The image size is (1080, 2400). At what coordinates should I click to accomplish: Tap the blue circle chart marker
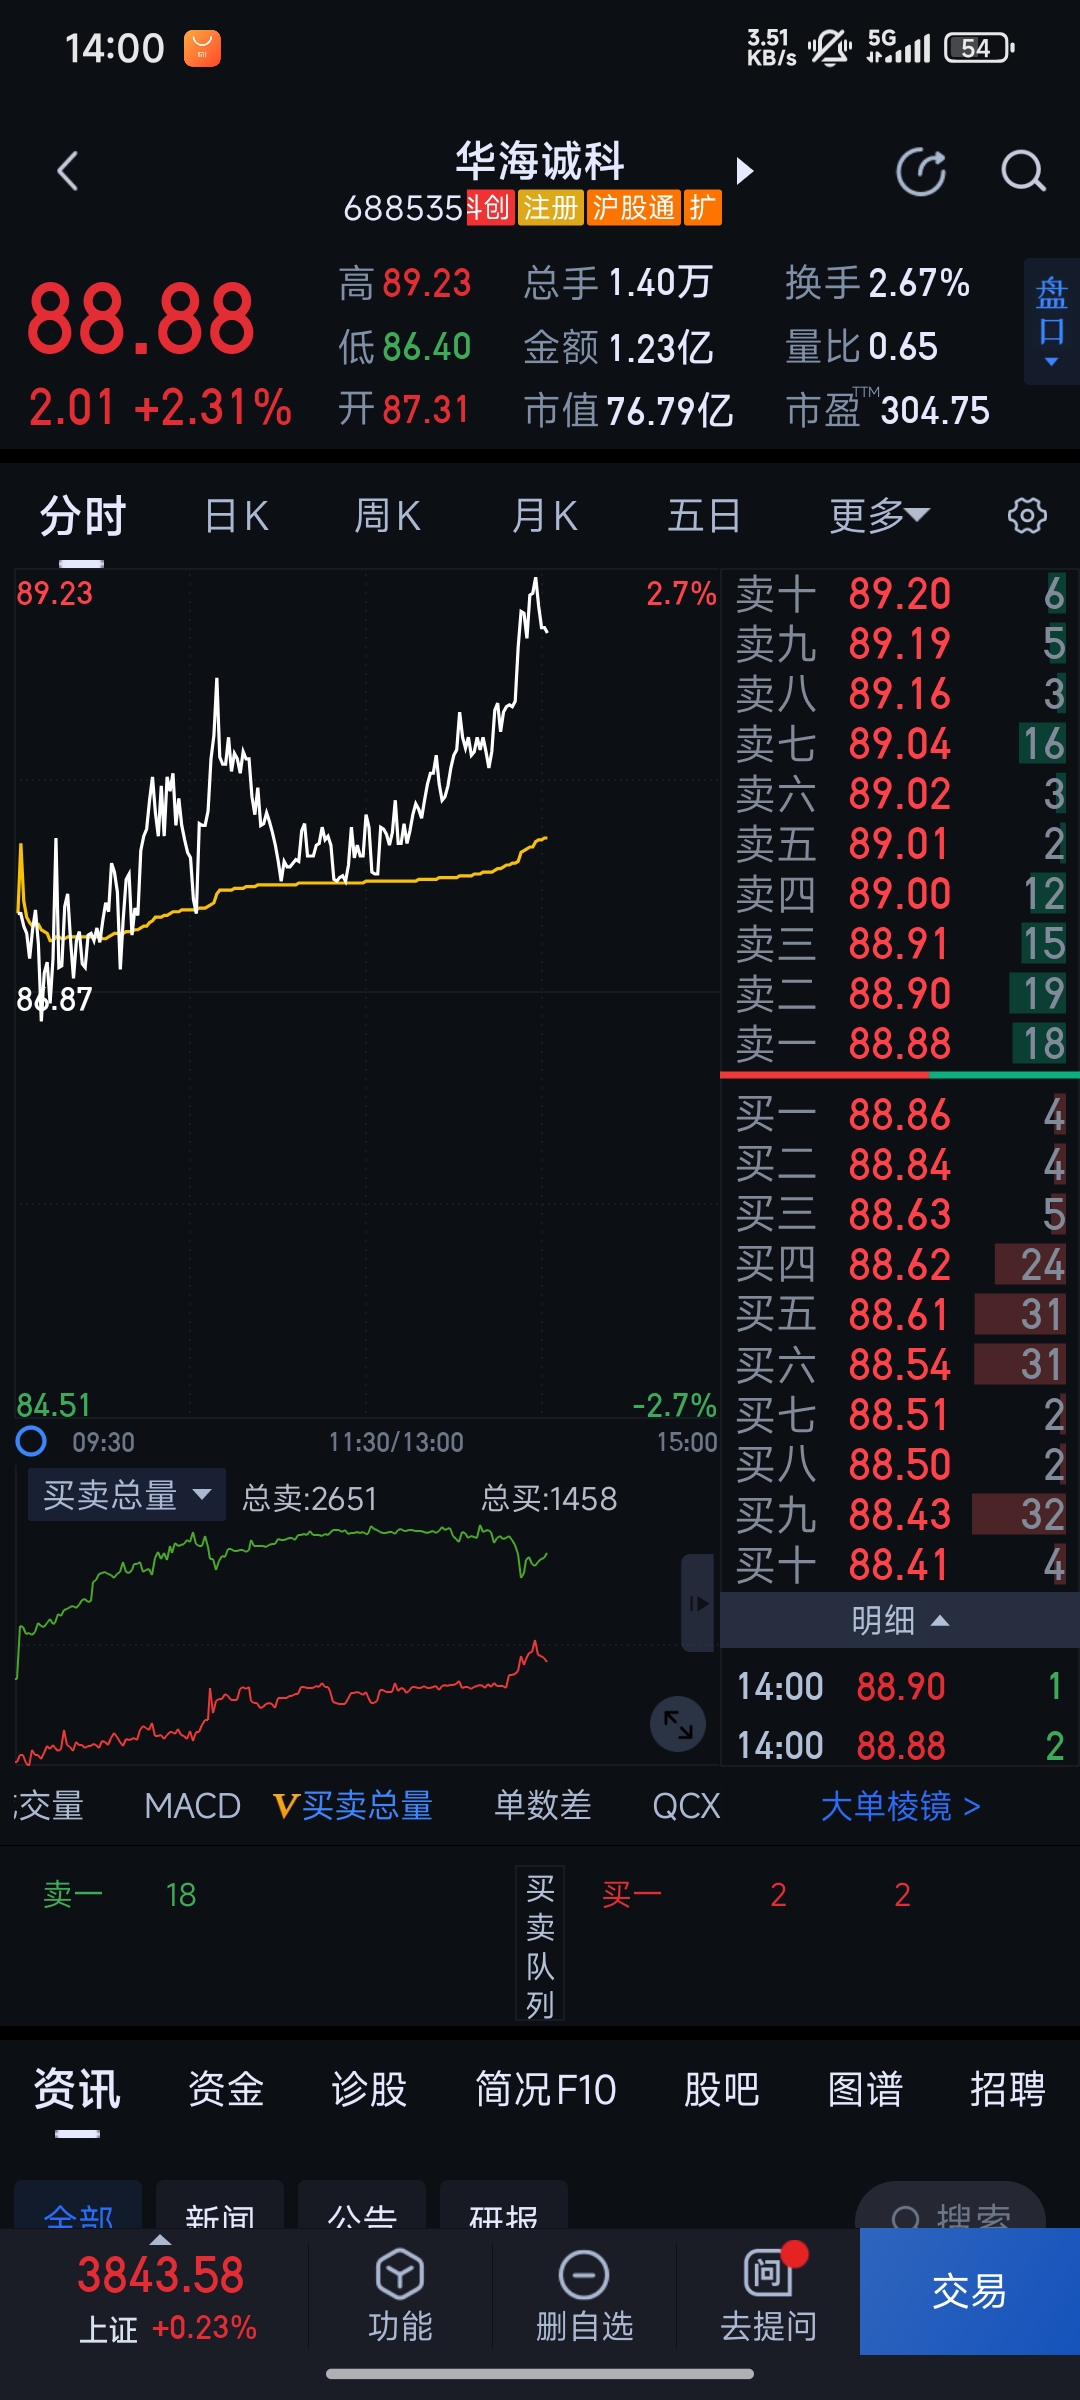point(31,1441)
